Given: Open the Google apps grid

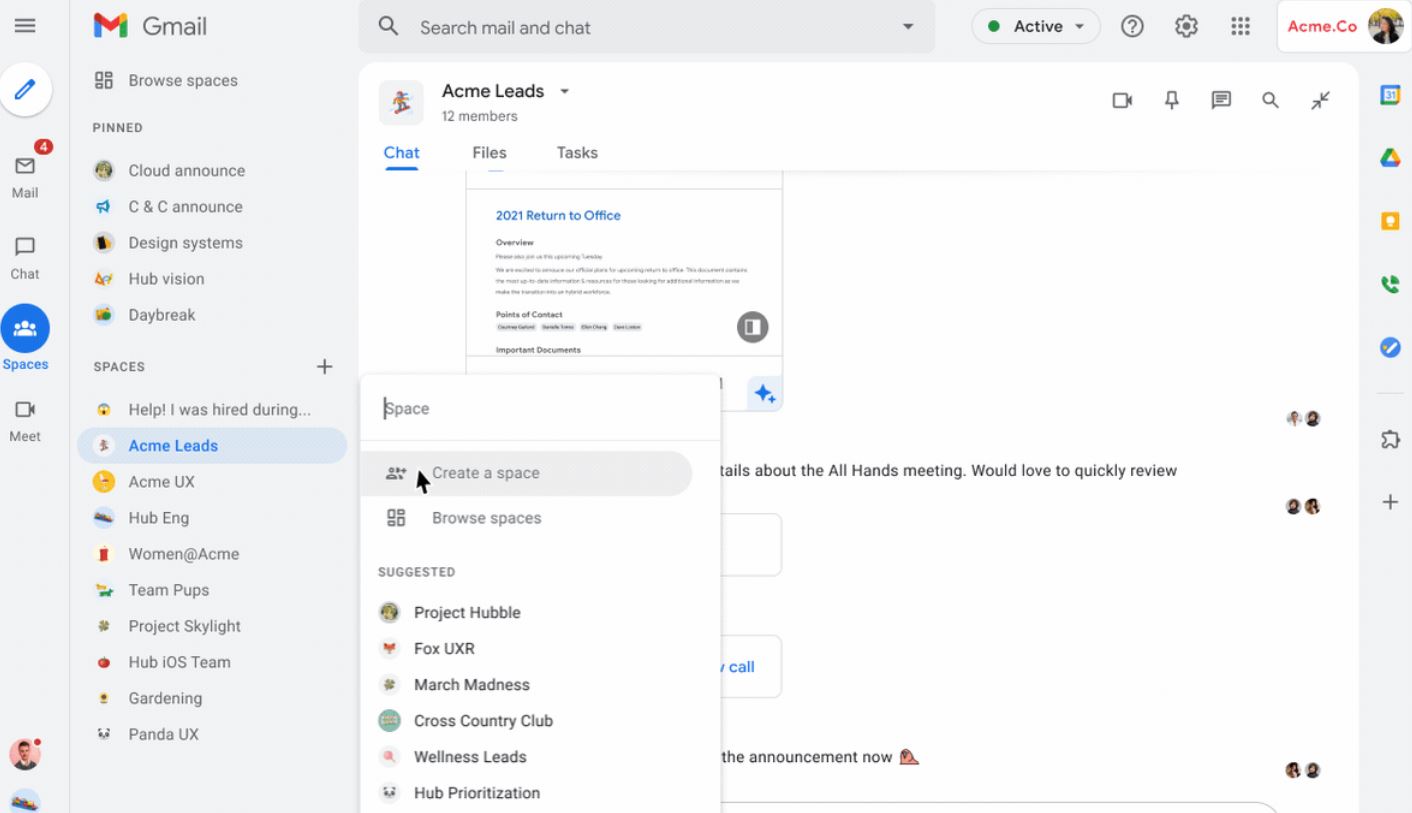Looking at the screenshot, I should coord(1240,27).
